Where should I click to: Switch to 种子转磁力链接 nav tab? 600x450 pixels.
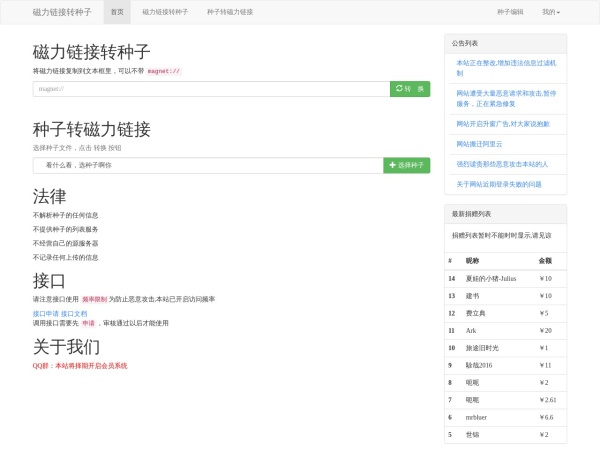click(x=230, y=12)
